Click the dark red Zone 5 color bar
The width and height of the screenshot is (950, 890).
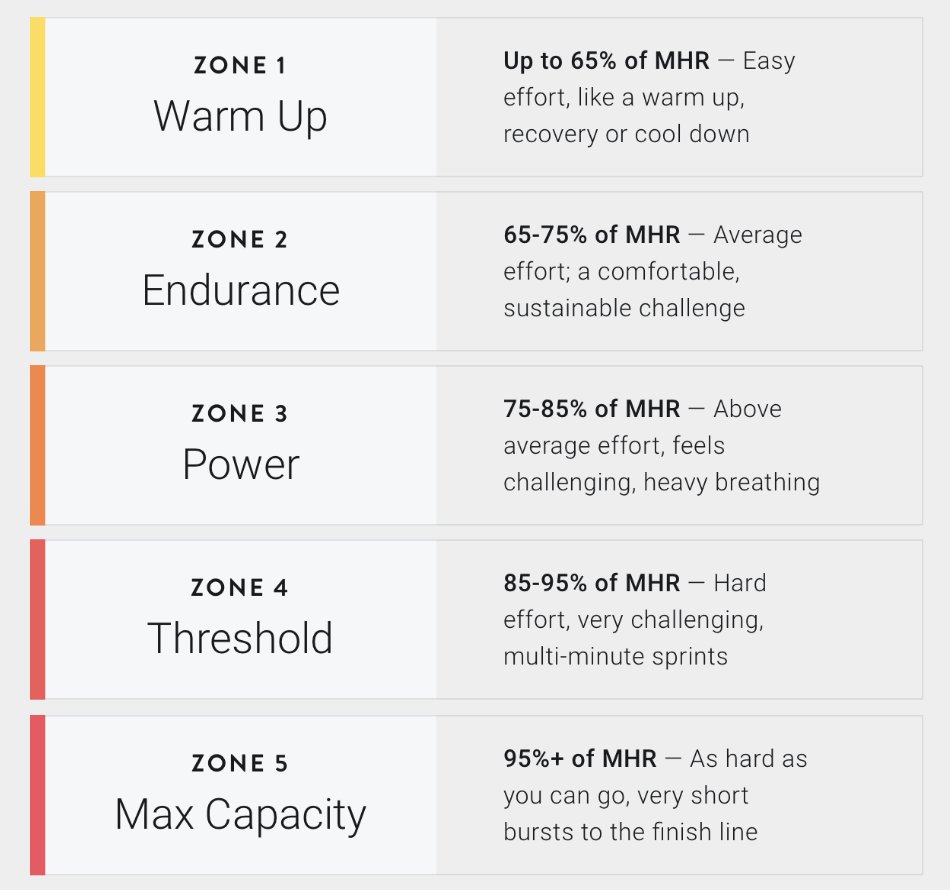37,795
